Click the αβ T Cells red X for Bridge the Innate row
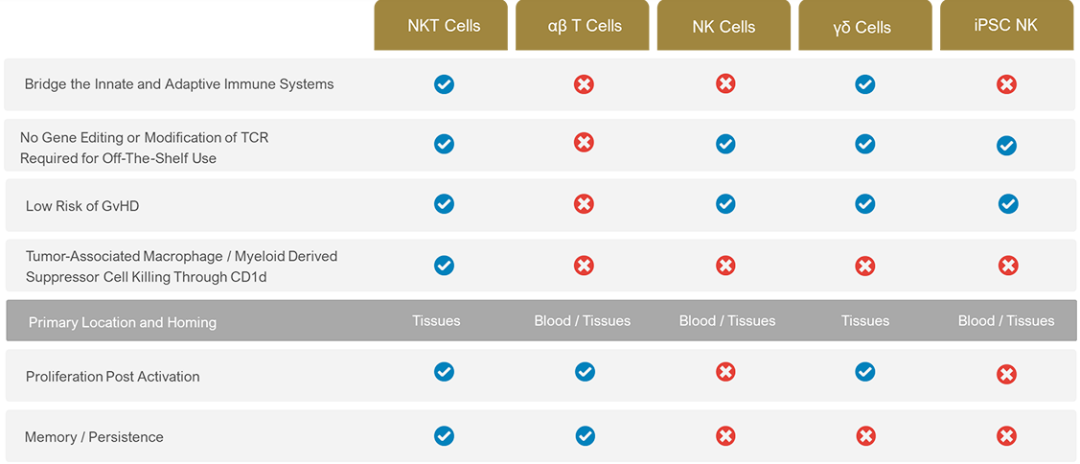 [584, 85]
